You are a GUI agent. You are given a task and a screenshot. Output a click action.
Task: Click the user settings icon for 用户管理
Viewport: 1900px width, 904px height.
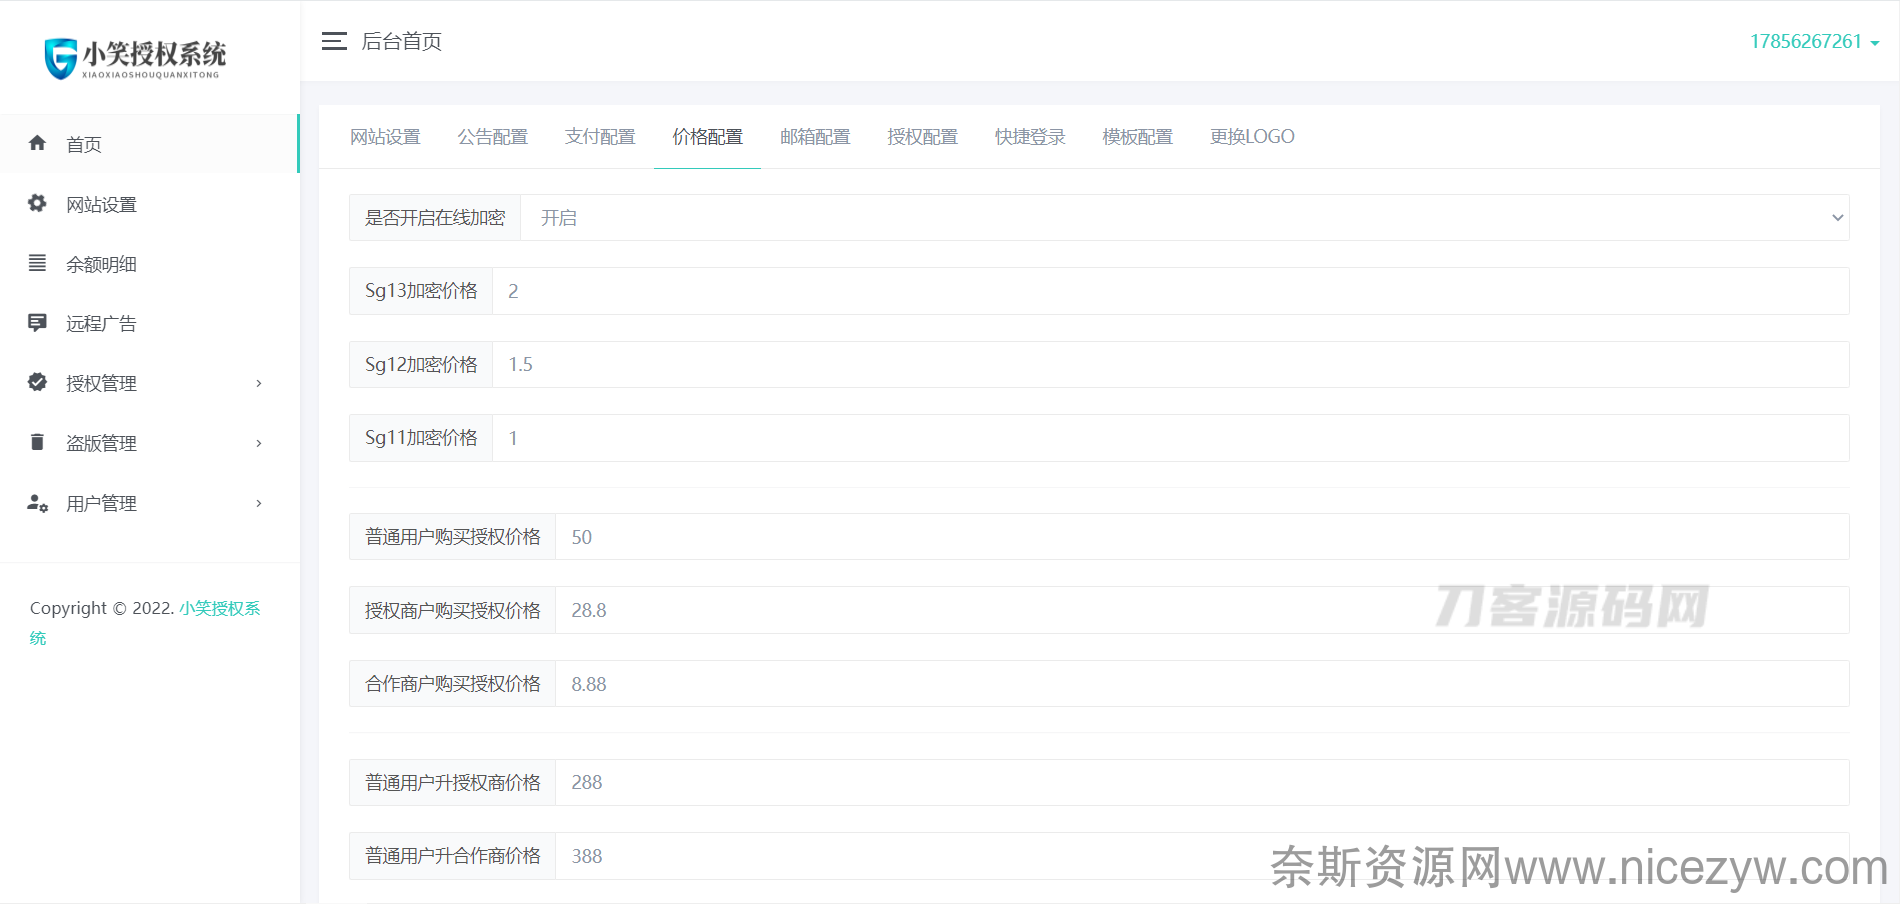pyautogui.click(x=37, y=503)
